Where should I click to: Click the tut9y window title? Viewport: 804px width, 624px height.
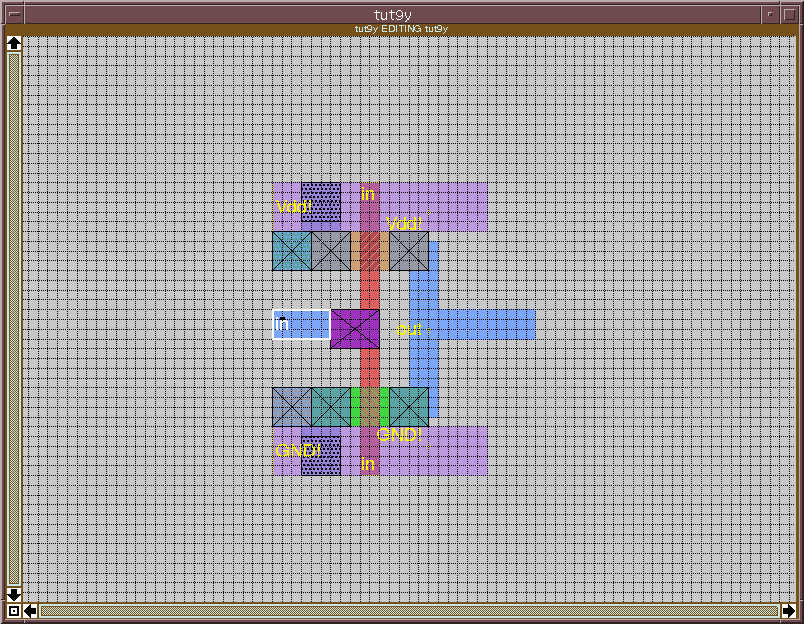(x=393, y=14)
